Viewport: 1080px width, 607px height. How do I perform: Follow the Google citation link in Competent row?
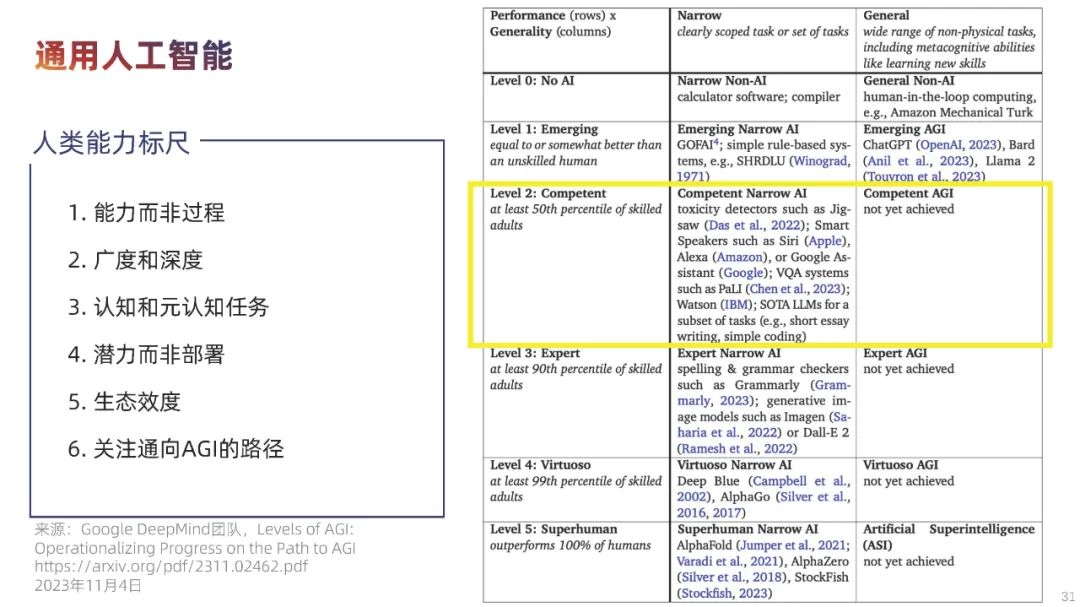tap(744, 272)
